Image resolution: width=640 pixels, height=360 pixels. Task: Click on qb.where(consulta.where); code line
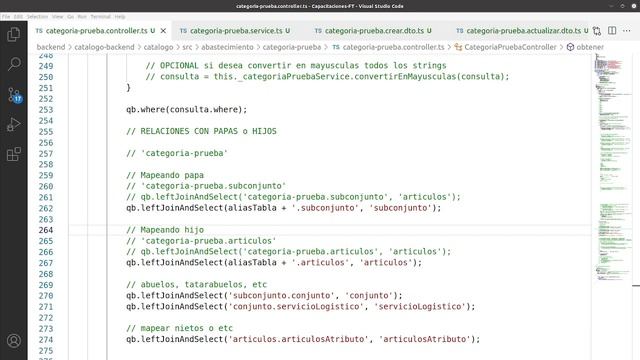187,109
